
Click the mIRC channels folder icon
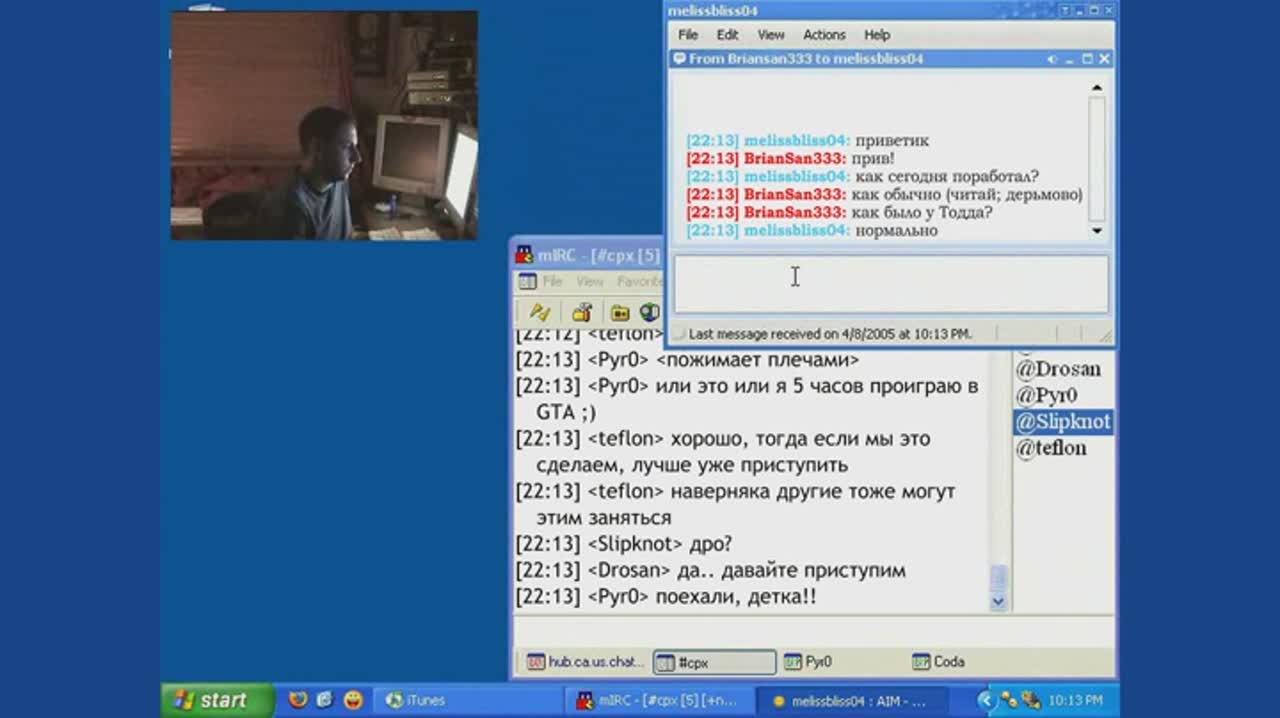(620, 312)
